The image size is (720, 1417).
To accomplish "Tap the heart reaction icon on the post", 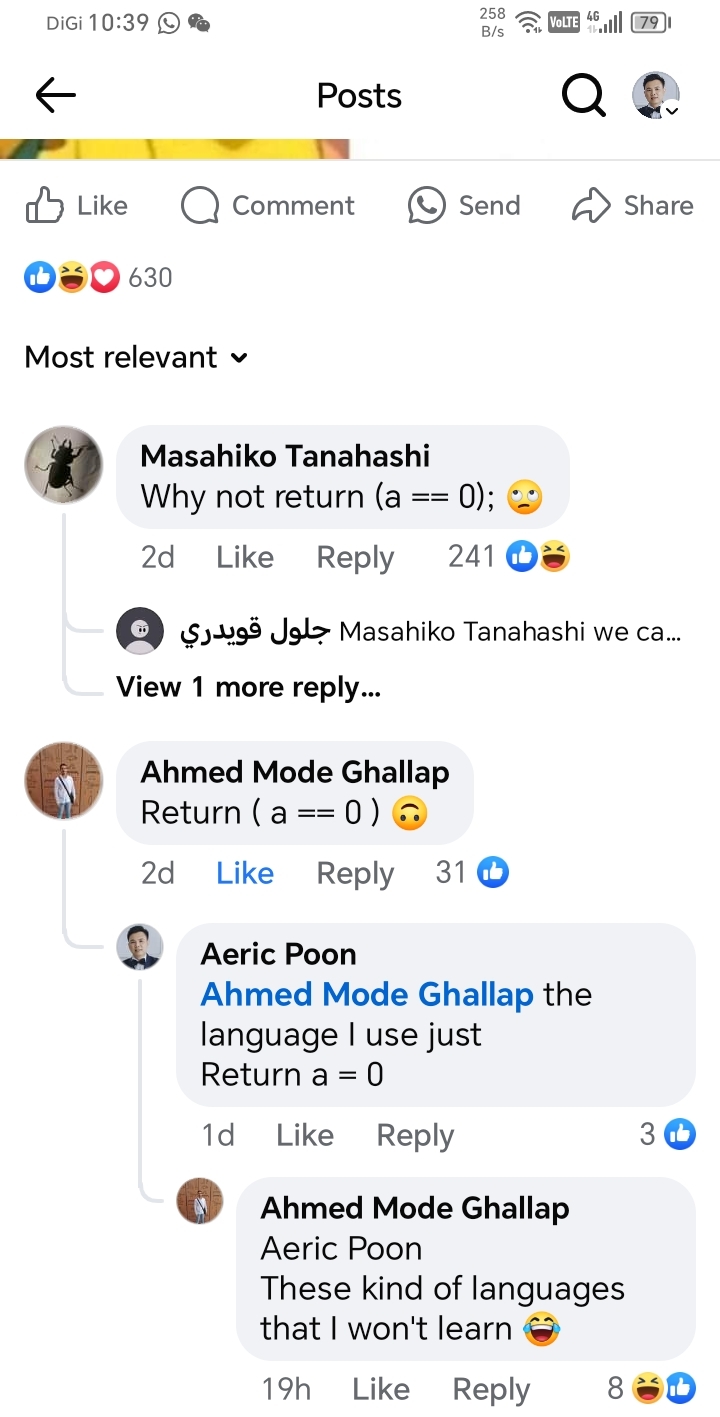I will 105,277.
